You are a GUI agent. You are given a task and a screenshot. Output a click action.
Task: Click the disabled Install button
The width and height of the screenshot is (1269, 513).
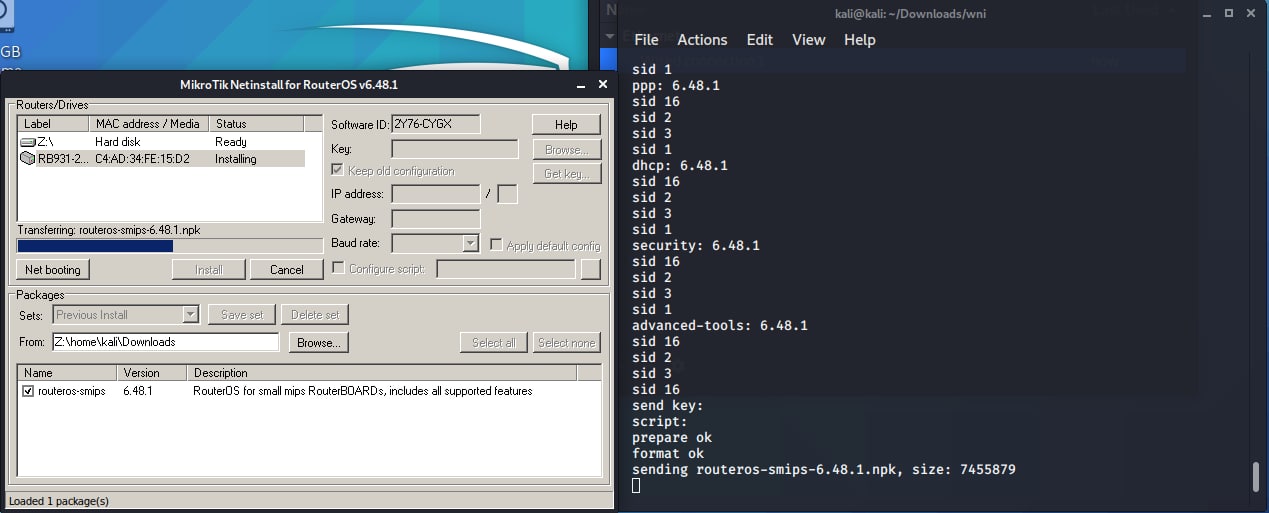(209, 270)
